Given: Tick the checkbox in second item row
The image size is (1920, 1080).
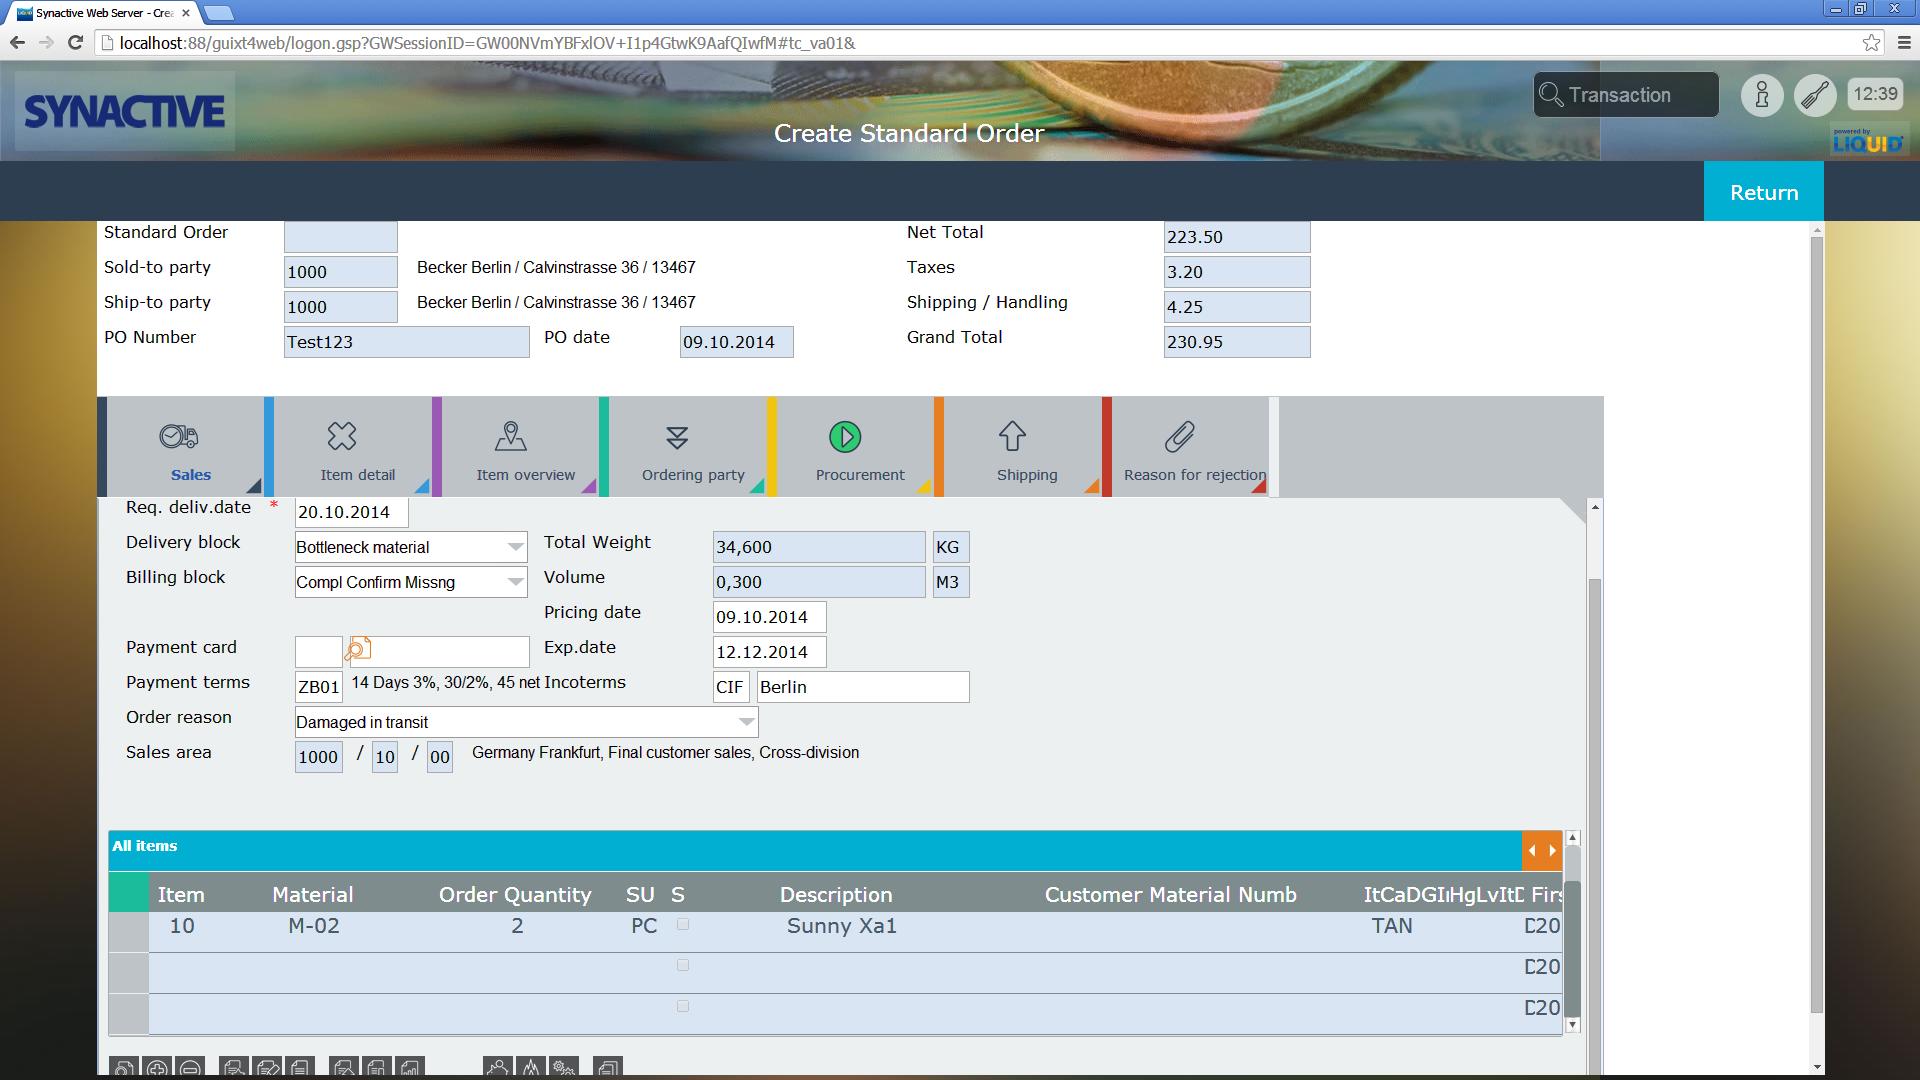Looking at the screenshot, I should pyautogui.click(x=683, y=966).
